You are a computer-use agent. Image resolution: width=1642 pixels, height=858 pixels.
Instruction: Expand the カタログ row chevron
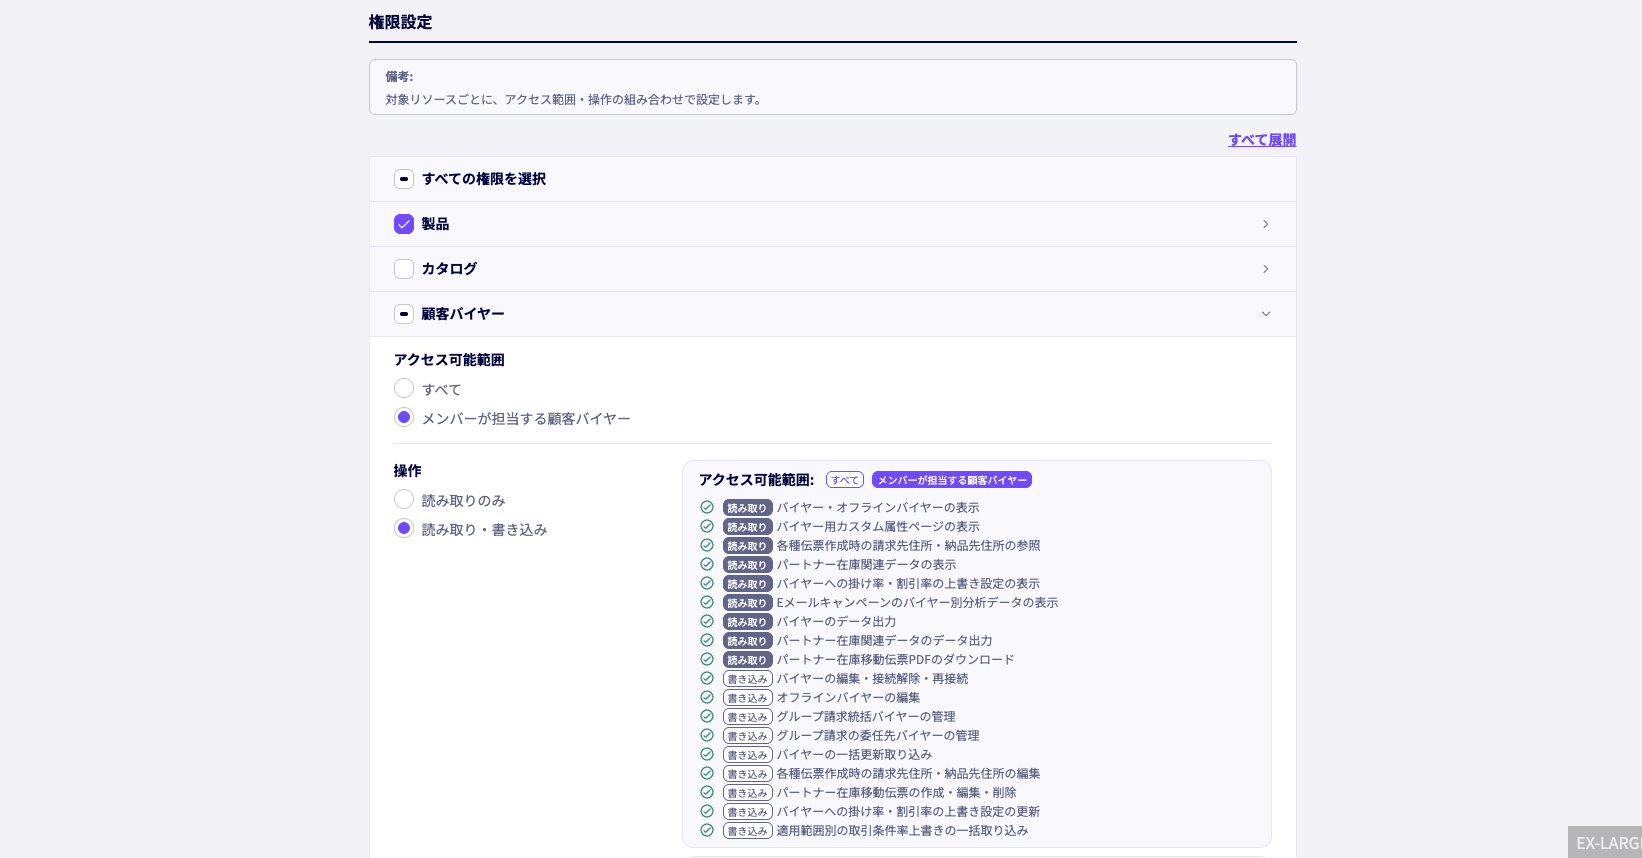tap(1265, 269)
